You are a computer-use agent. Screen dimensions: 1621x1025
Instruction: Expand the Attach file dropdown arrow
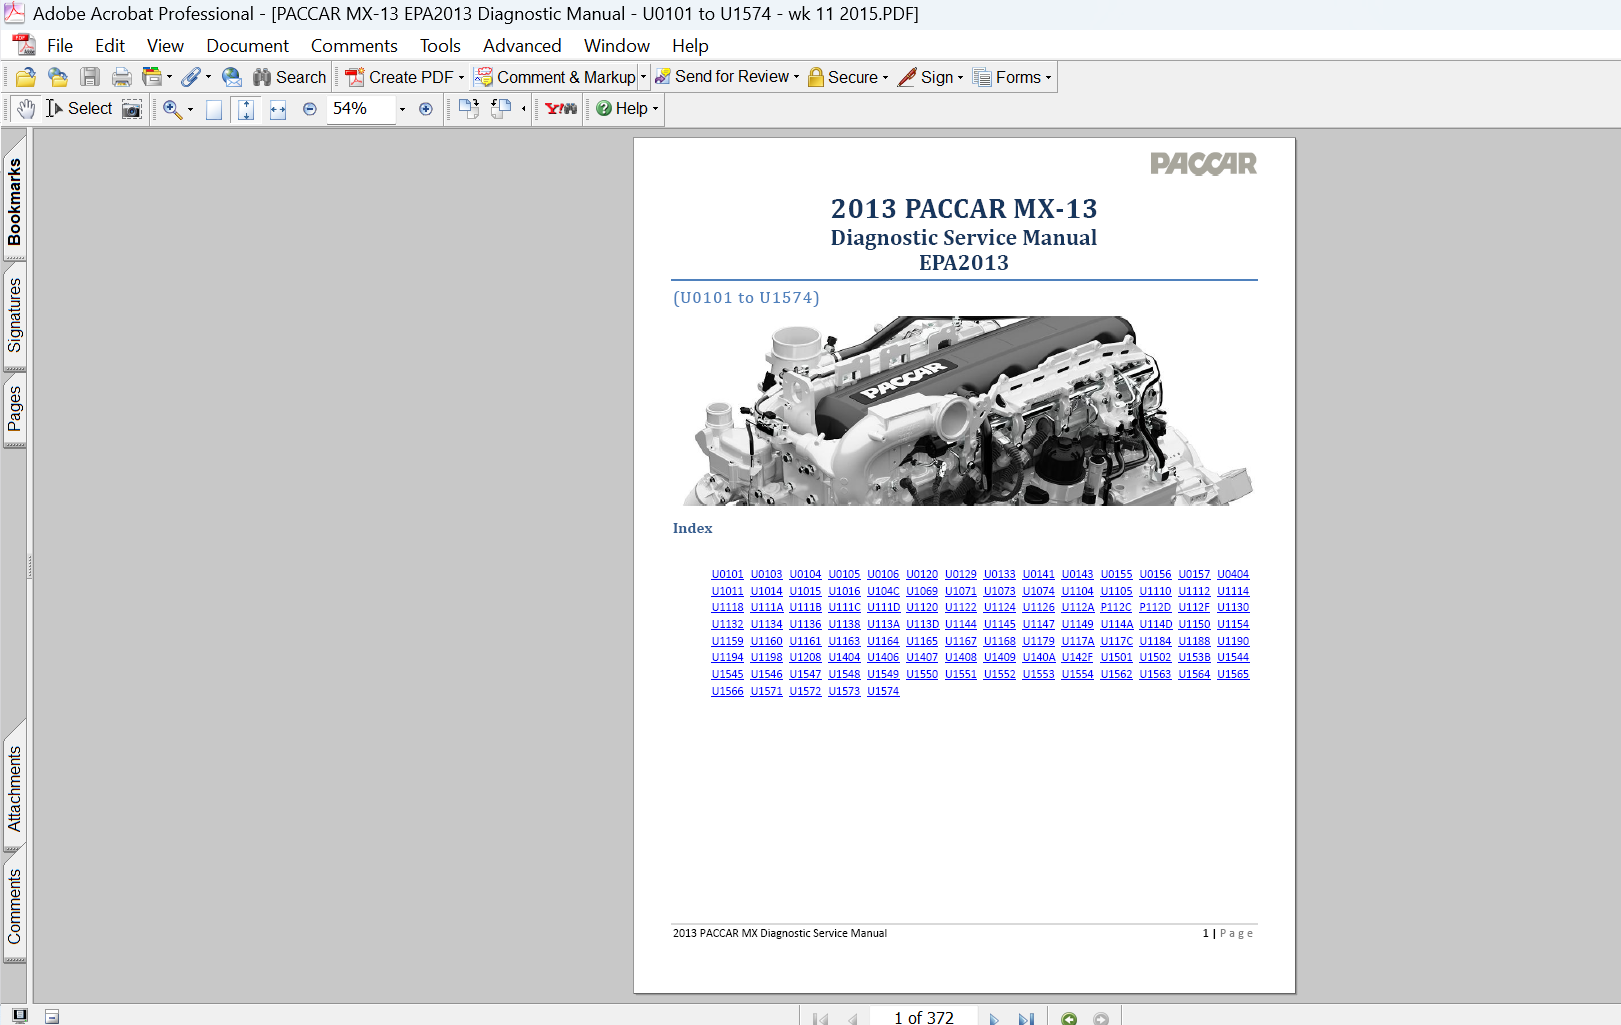coord(208,77)
